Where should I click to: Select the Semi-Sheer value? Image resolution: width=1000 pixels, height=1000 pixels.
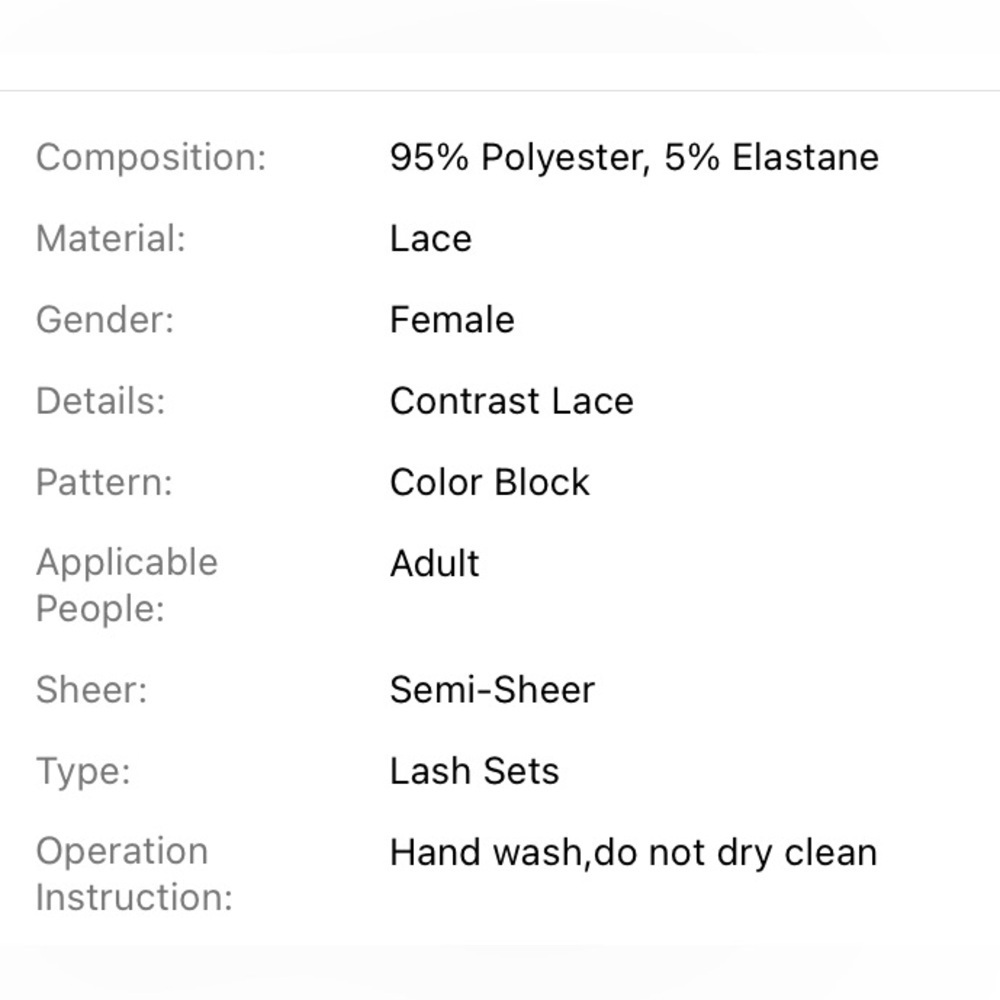pos(492,690)
